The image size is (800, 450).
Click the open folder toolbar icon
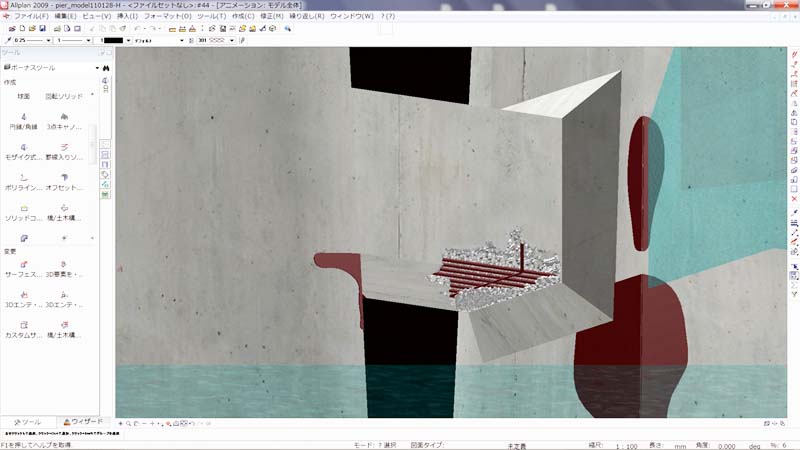32,29
